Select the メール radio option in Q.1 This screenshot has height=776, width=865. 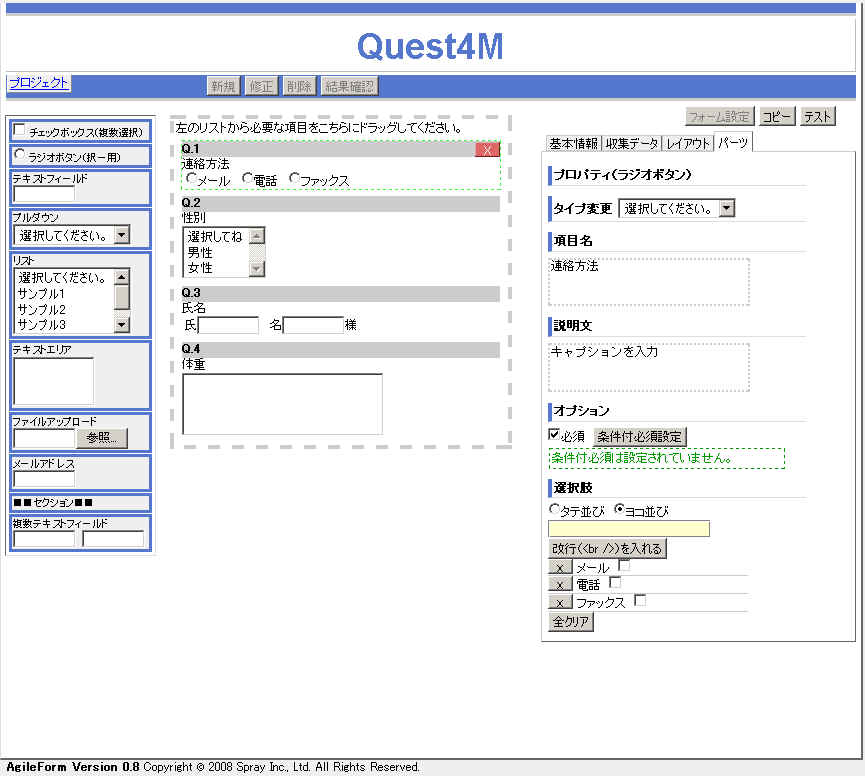tap(191, 178)
